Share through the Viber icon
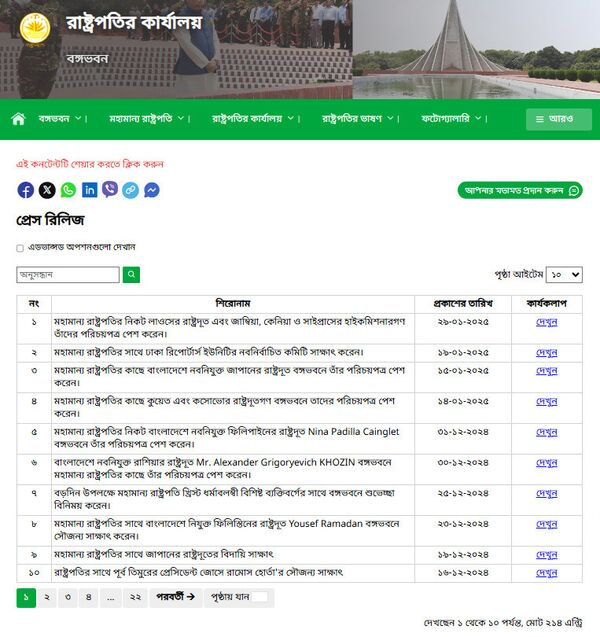The height and width of the screenshot is (637, 600). (110, 190)
